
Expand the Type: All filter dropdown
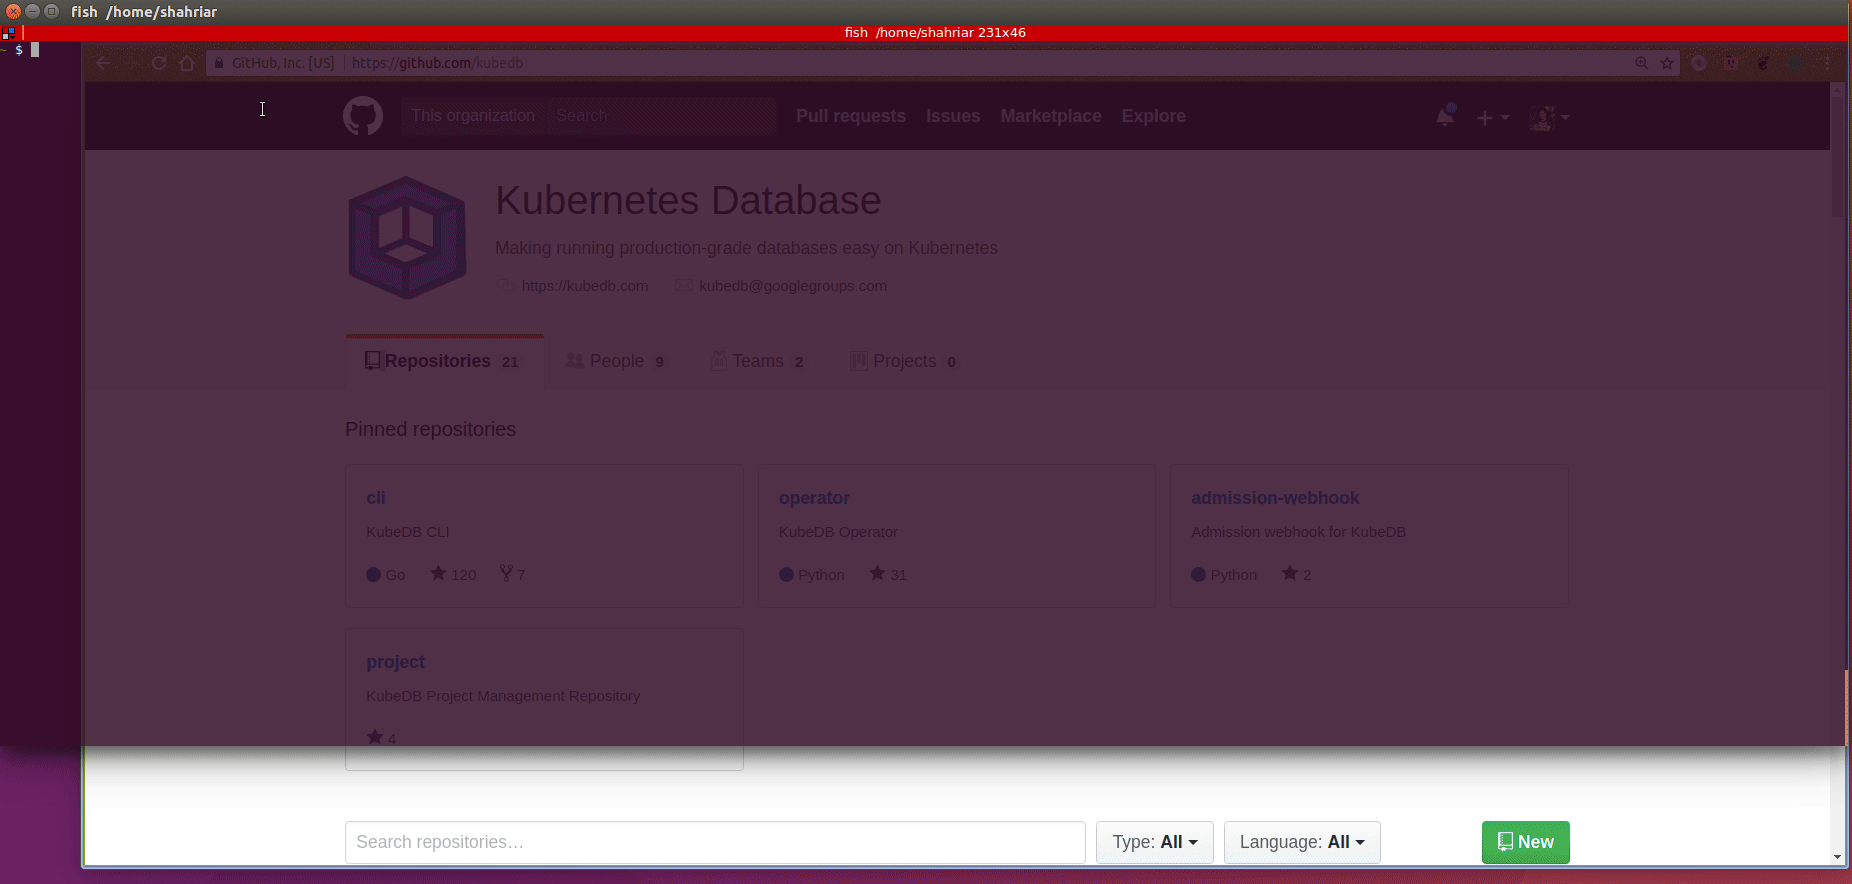coord(1154,842)
